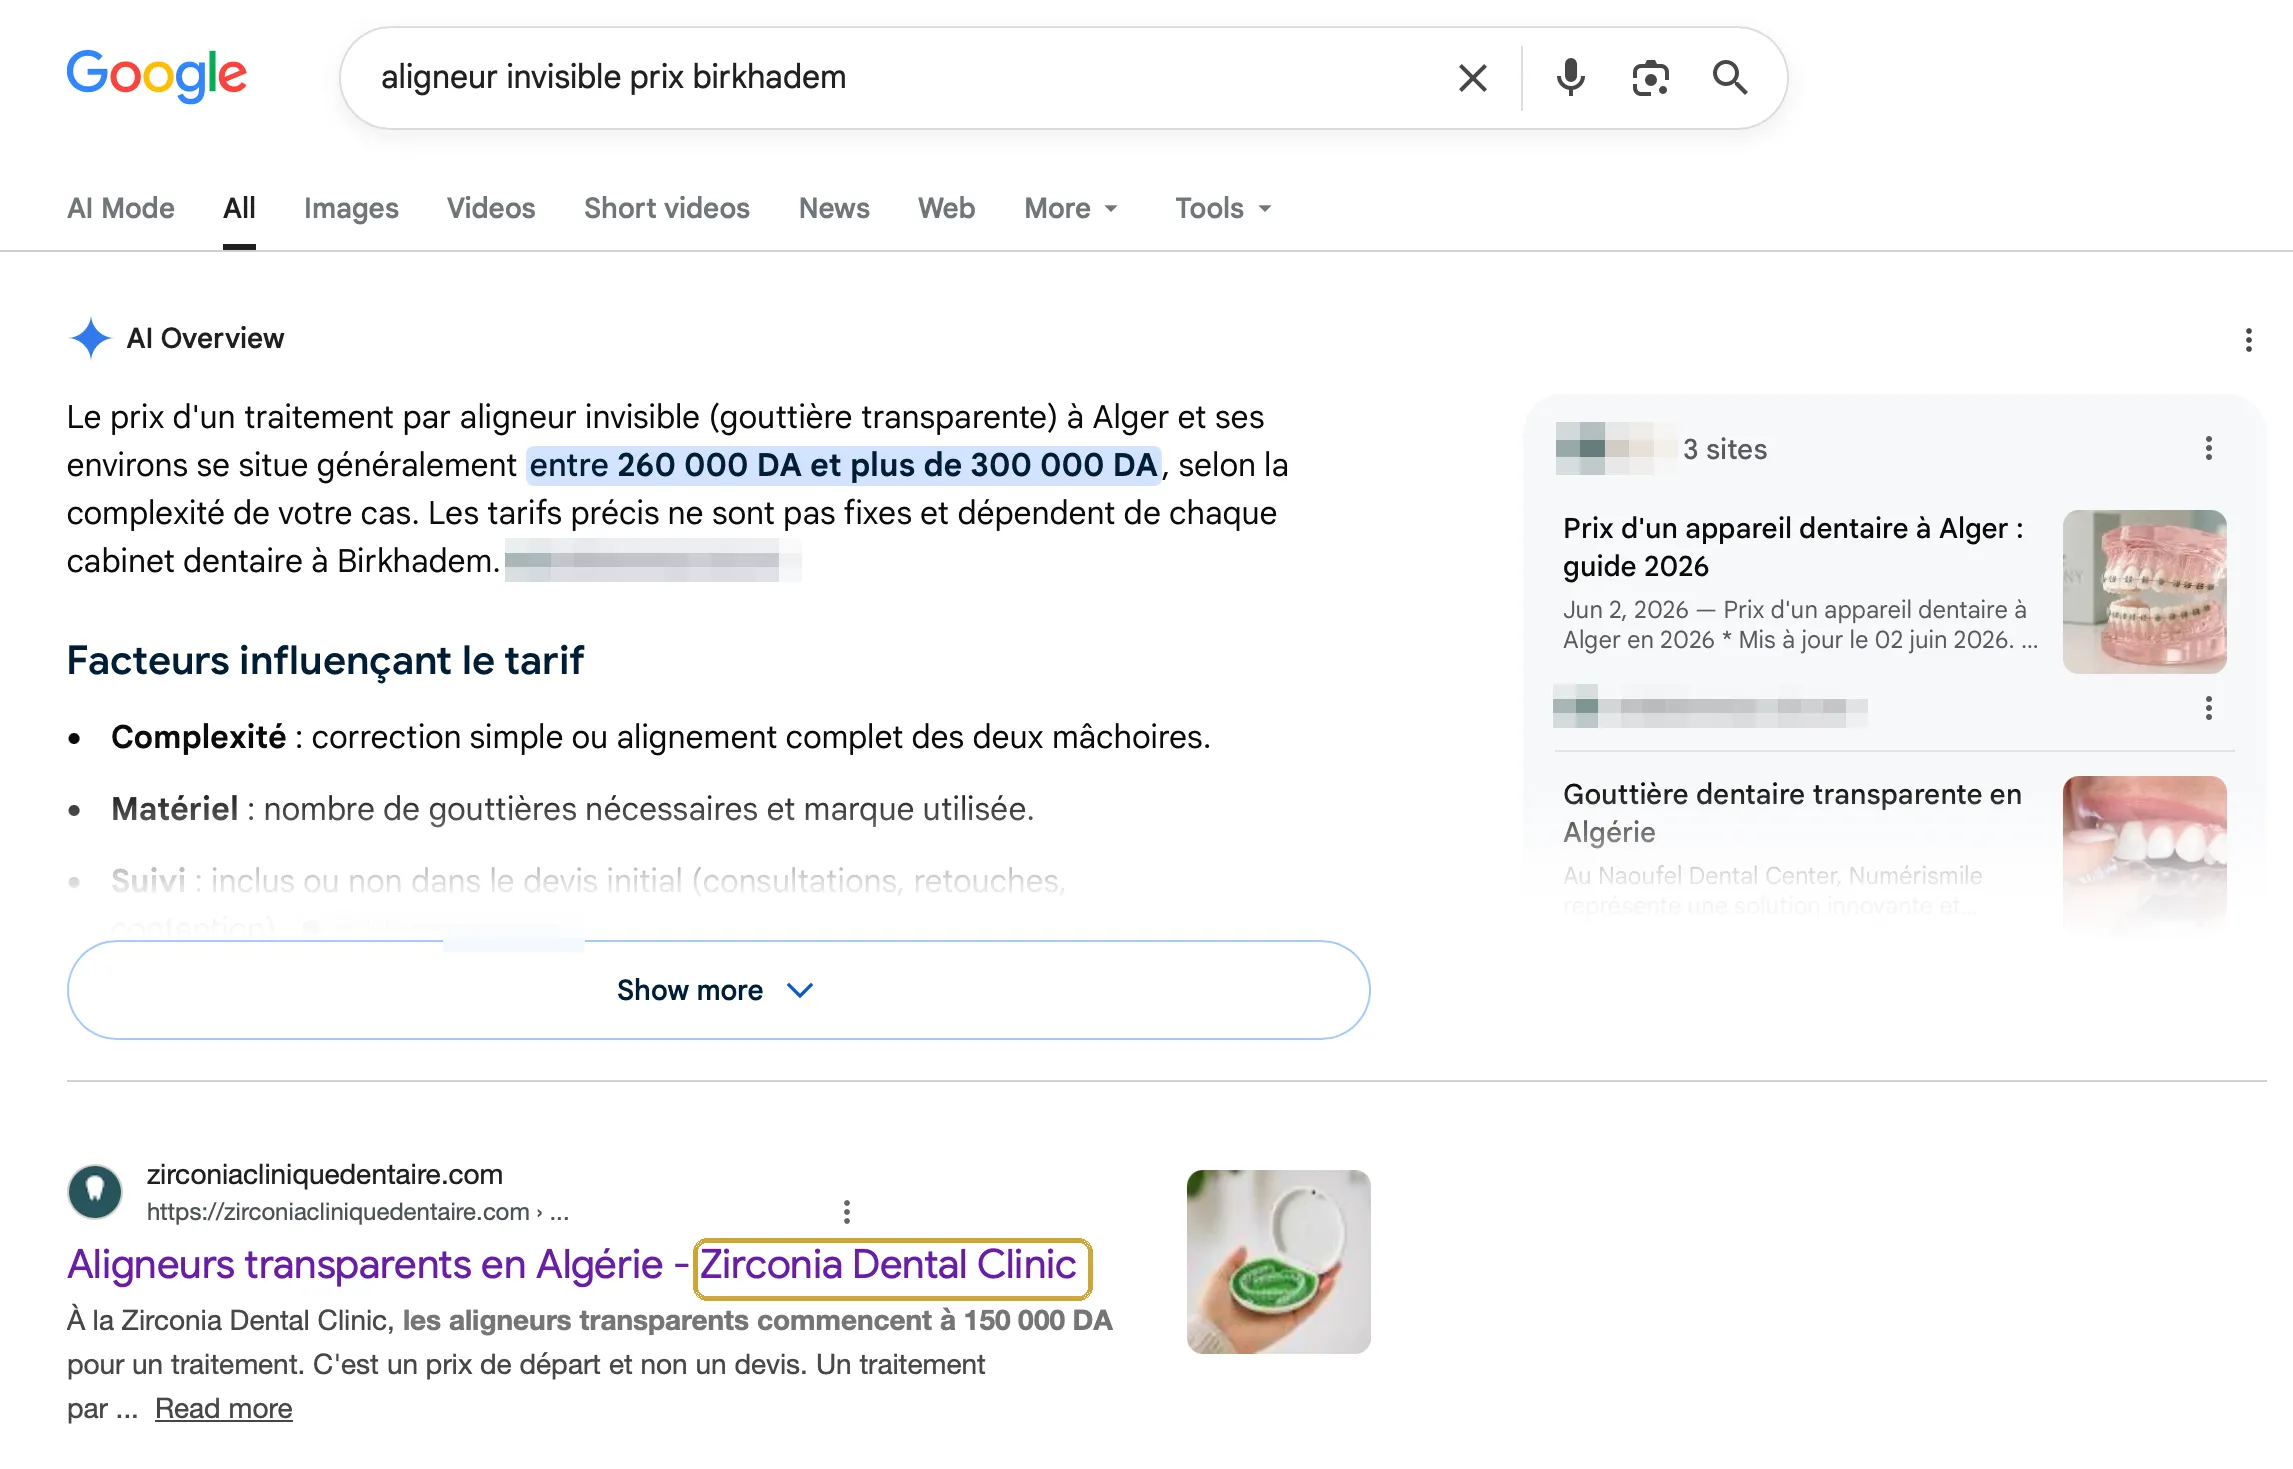The width and height of the screenshot is (2293, 1469).
Task: Start voice search with the microphone icon
Action: [x=1570, y=78]
